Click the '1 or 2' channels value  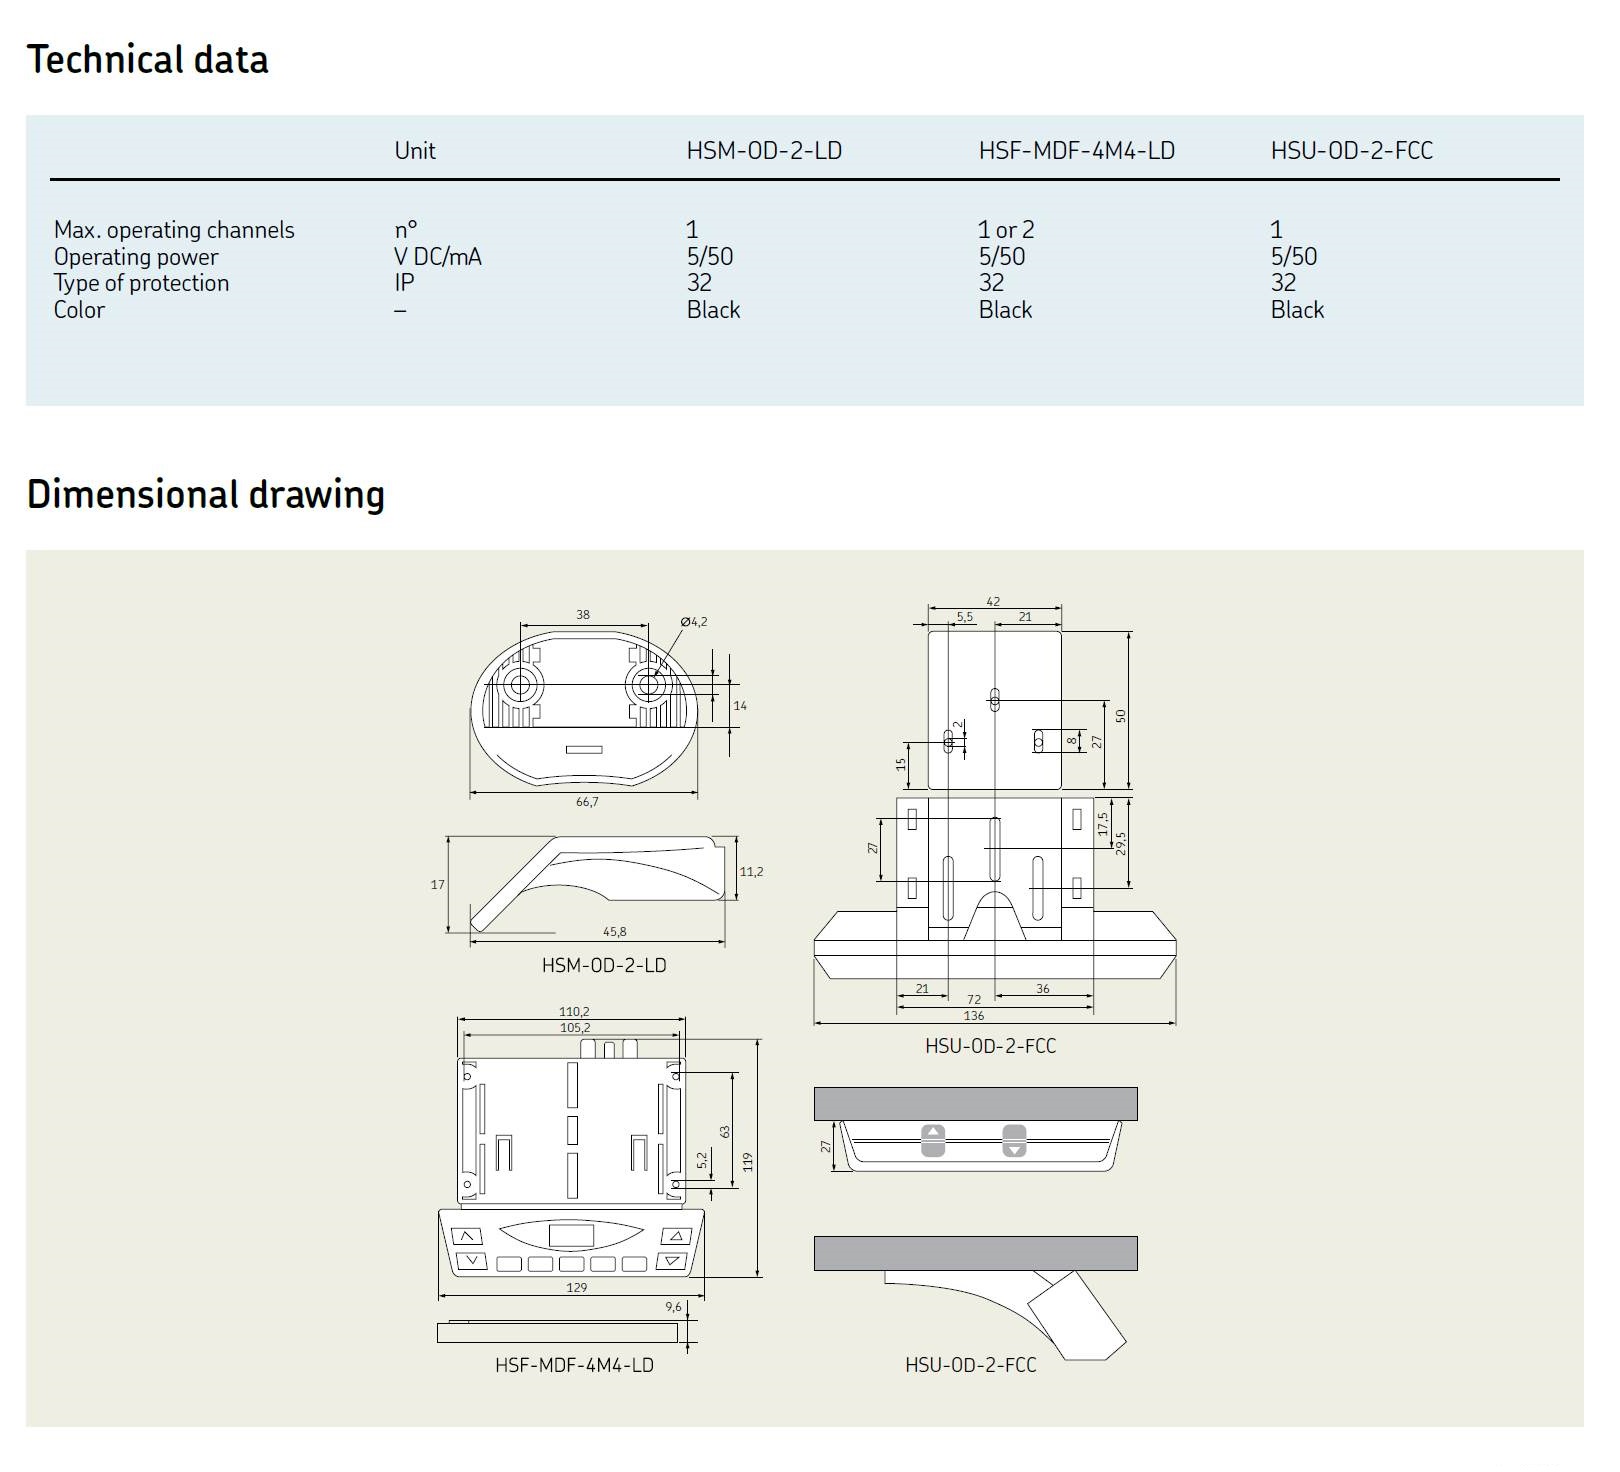1006,230
